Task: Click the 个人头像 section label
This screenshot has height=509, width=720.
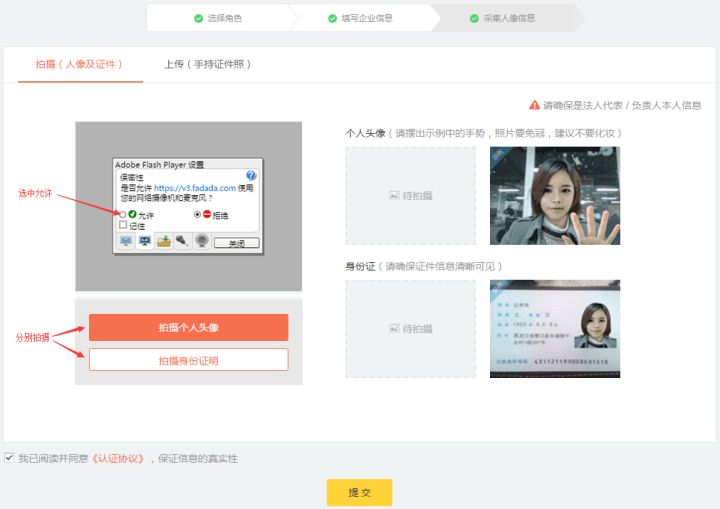Action: pyautogui.click(x=365, y=133)
